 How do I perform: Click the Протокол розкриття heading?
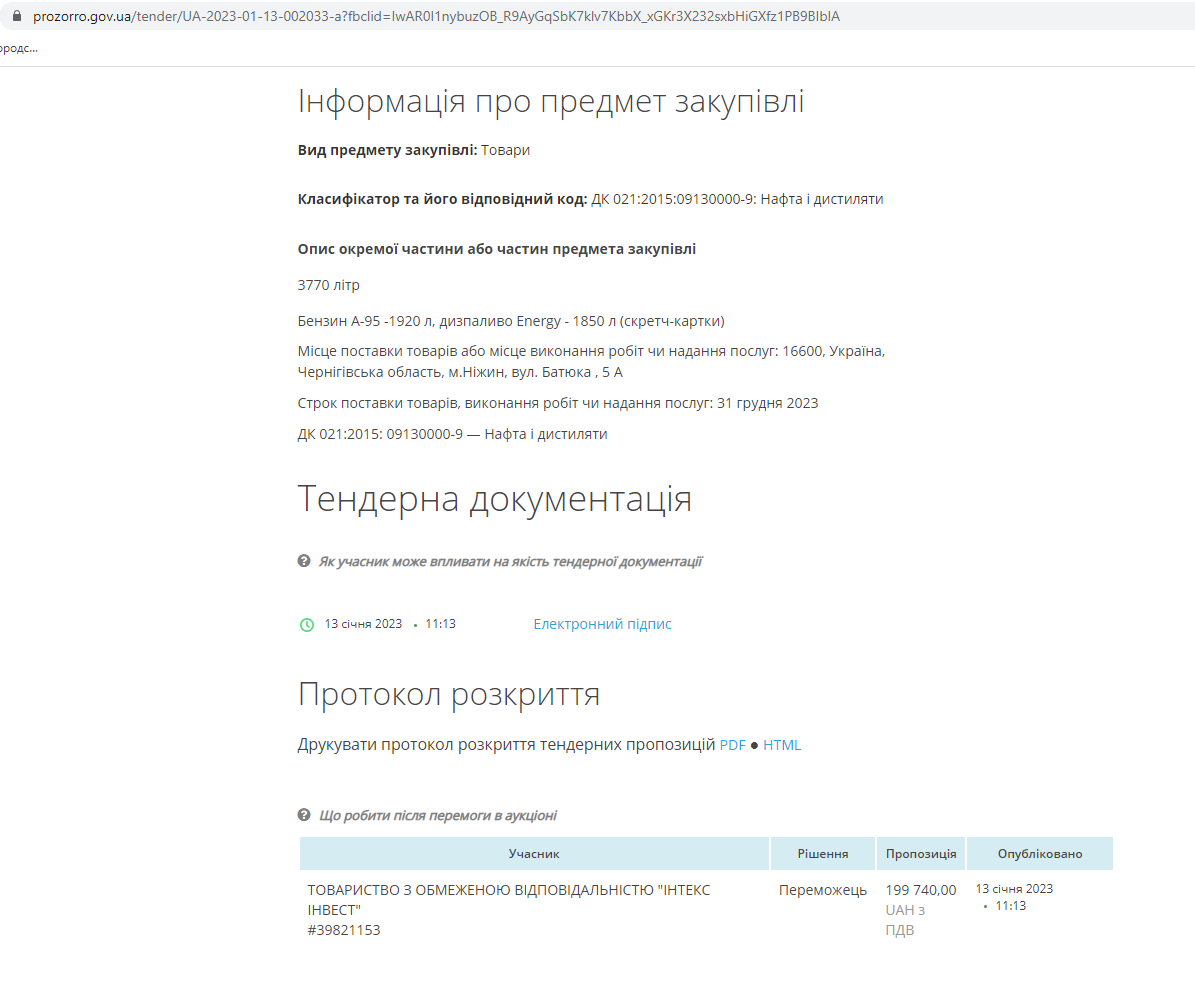point(449,694)
